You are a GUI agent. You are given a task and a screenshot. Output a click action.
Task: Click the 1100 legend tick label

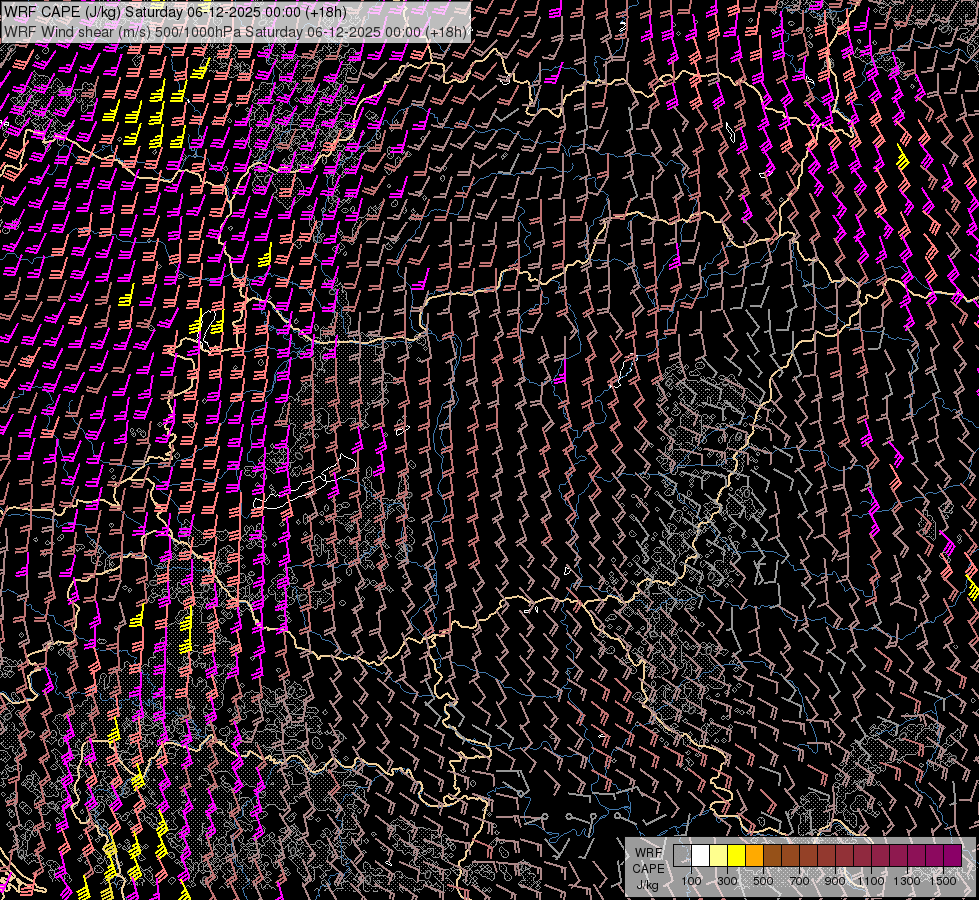click(871, 881)
